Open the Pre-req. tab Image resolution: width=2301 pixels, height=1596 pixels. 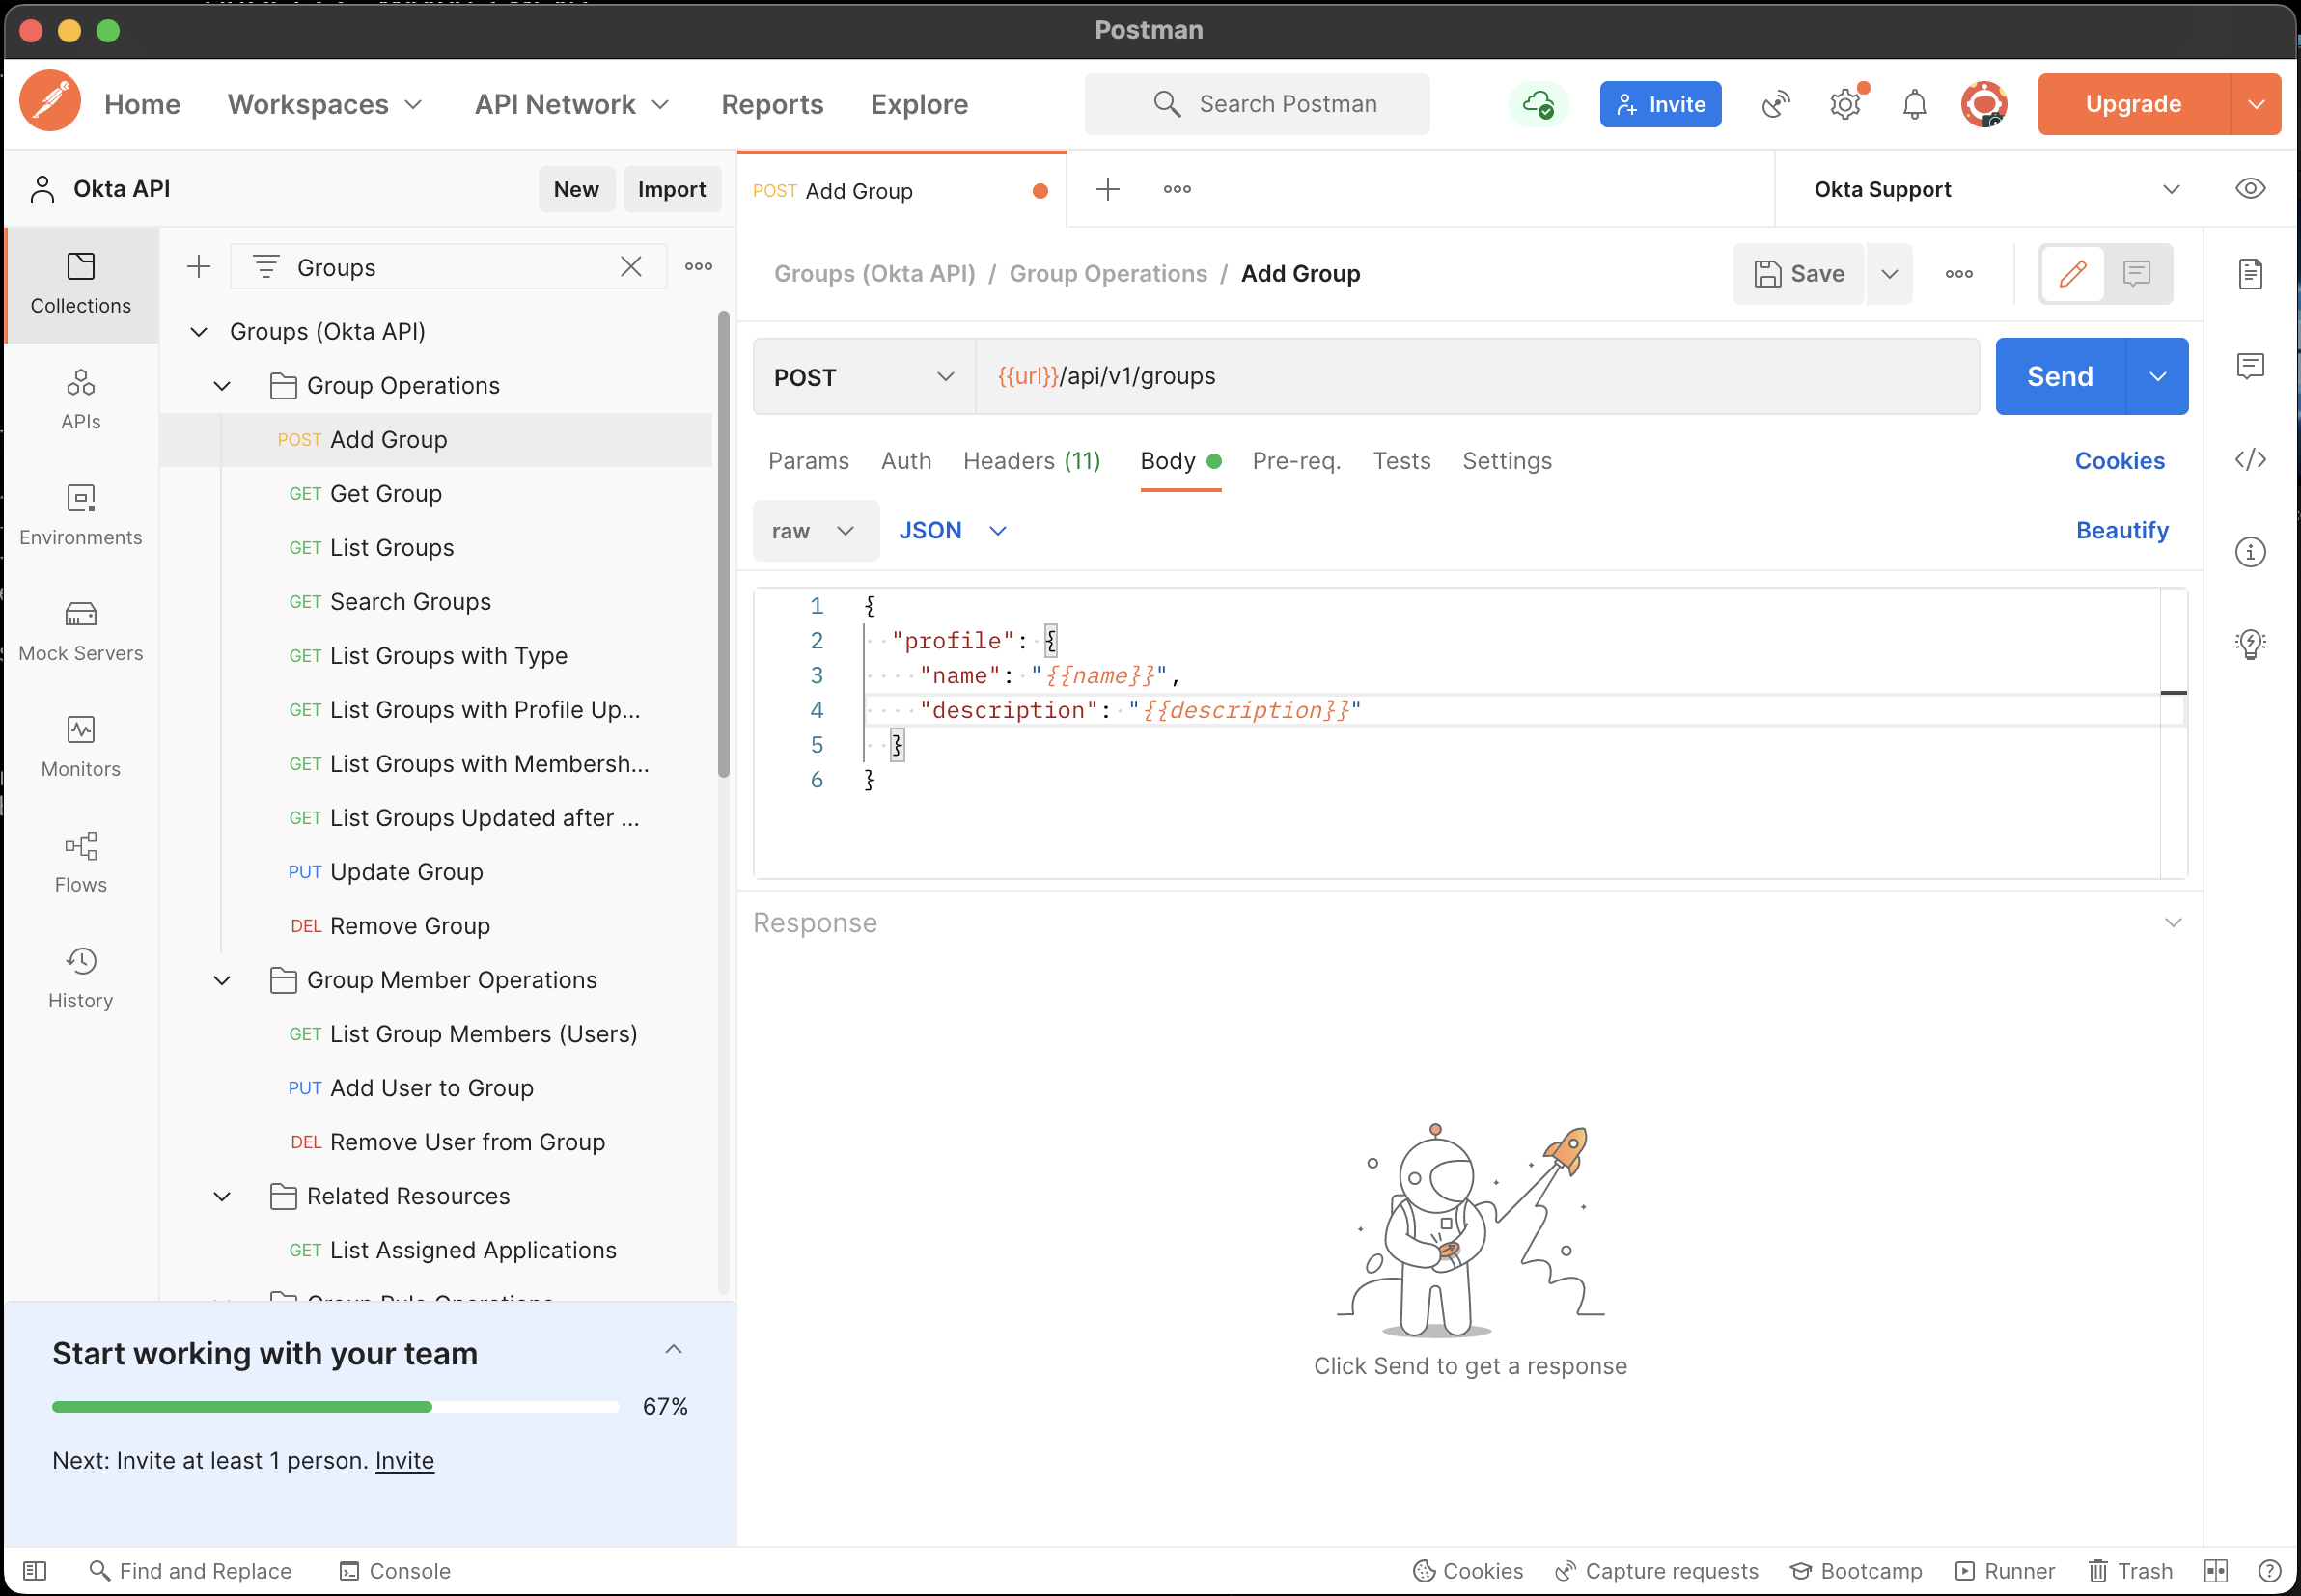(1295, 461)
